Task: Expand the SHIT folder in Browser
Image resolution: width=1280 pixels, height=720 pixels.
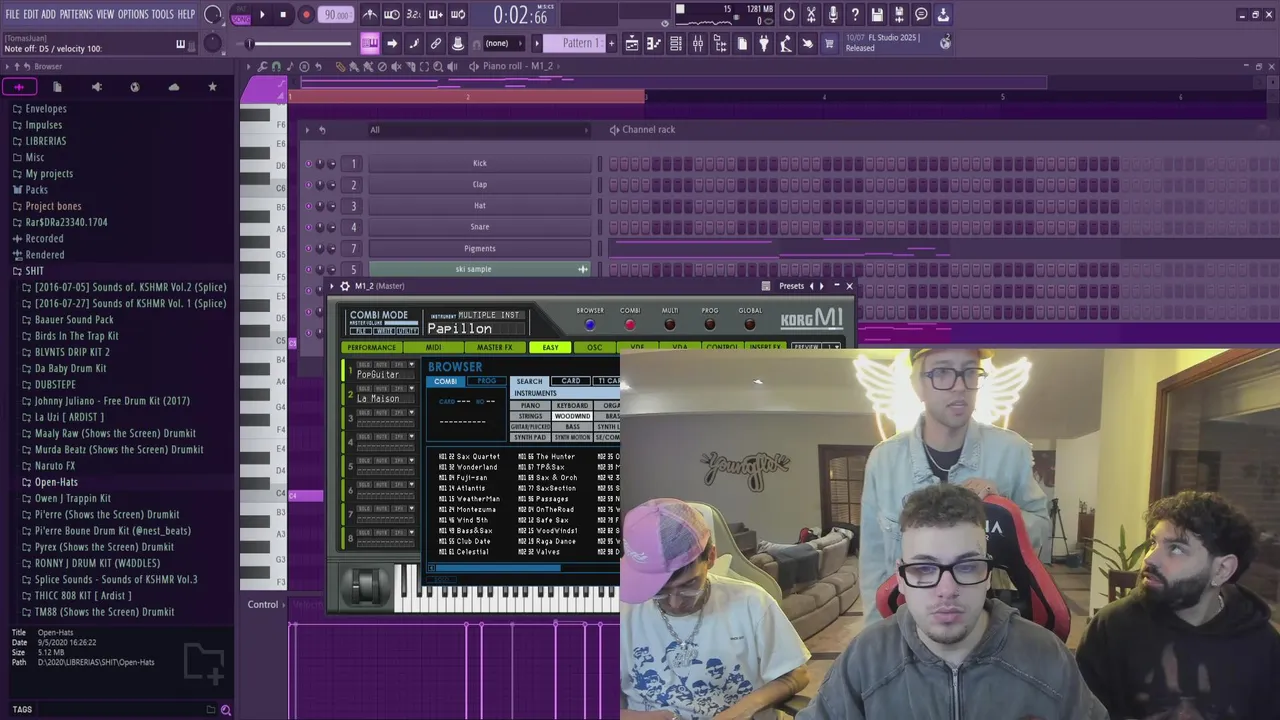Action: (x=34, y=271)
